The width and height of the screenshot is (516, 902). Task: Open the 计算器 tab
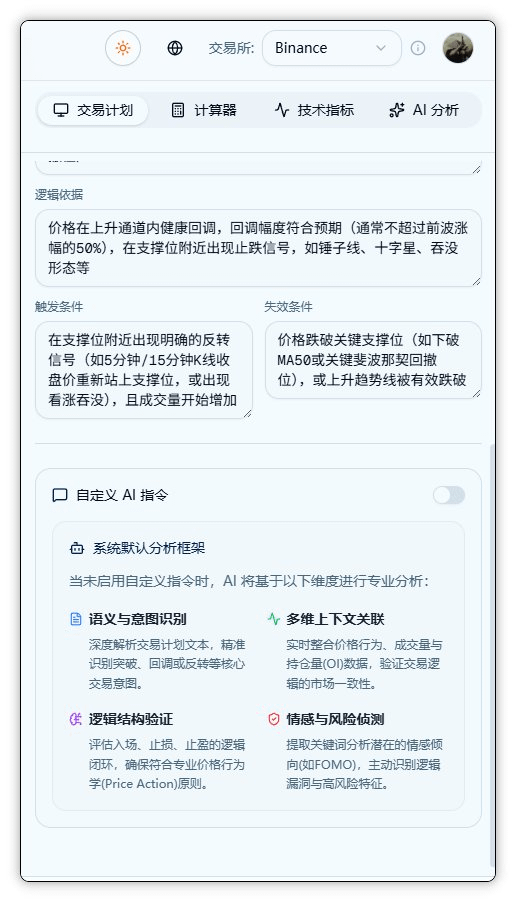[x=204, y=110]
